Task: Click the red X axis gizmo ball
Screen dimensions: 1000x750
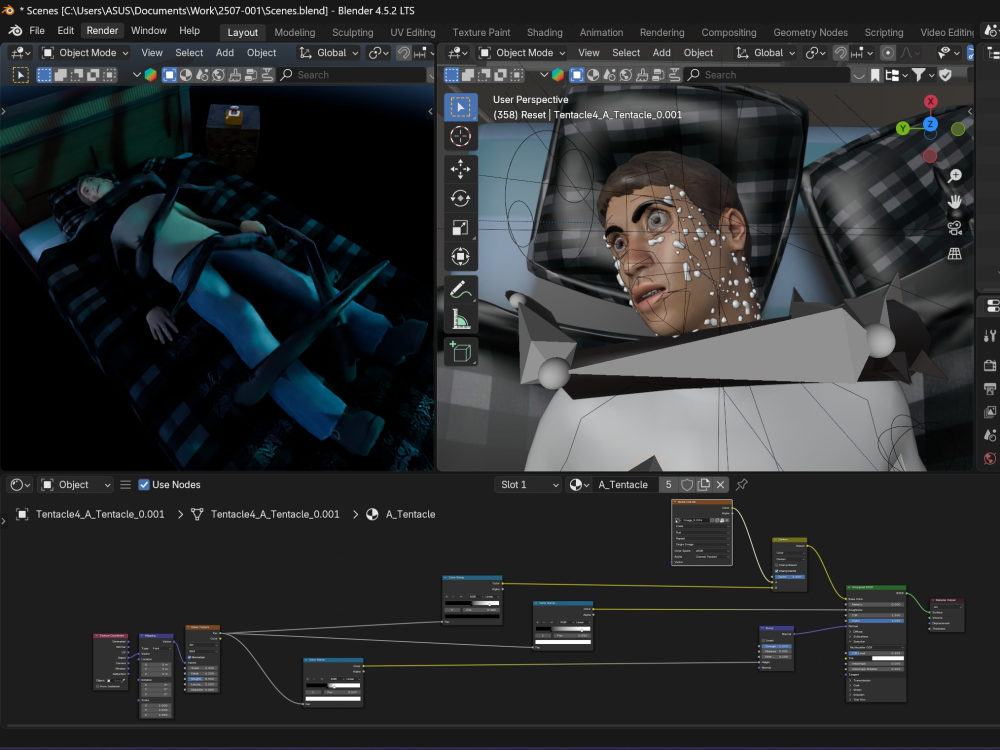Action: pyautogui.click(x=930, y=101)
